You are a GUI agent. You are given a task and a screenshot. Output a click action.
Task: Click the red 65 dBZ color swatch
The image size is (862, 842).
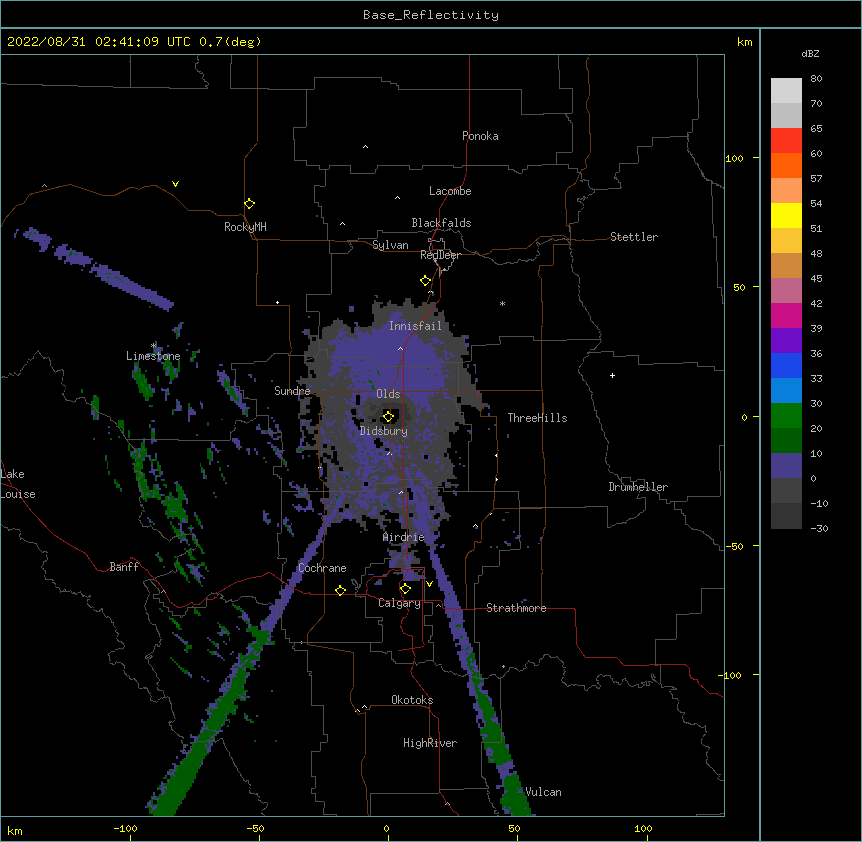point(786,140)
